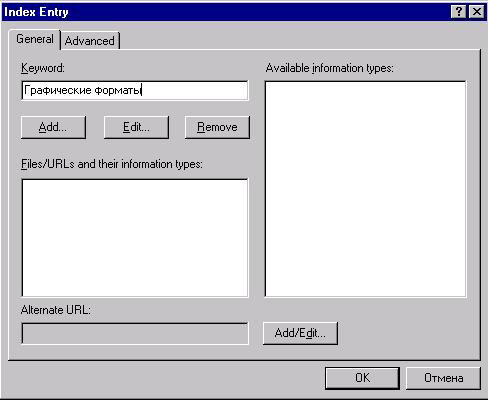Focus the Available information types list box
Screen dimensions: 488x400
[x=365, y=189]
